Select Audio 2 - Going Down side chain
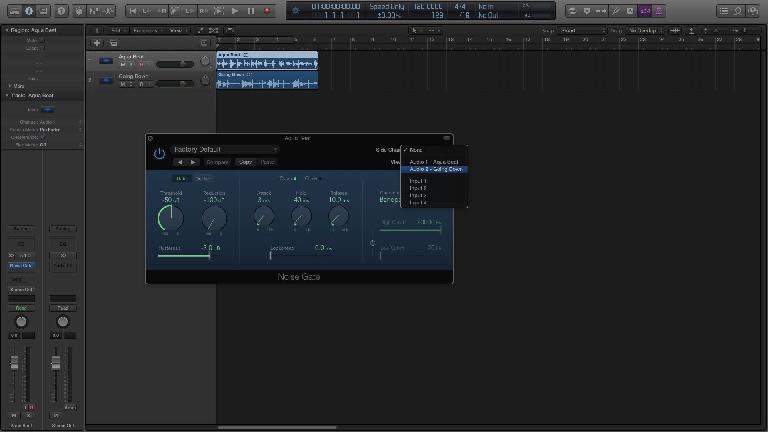Viewport: 768px width, 432px height. pyautogui.click(x=434, y=169)
